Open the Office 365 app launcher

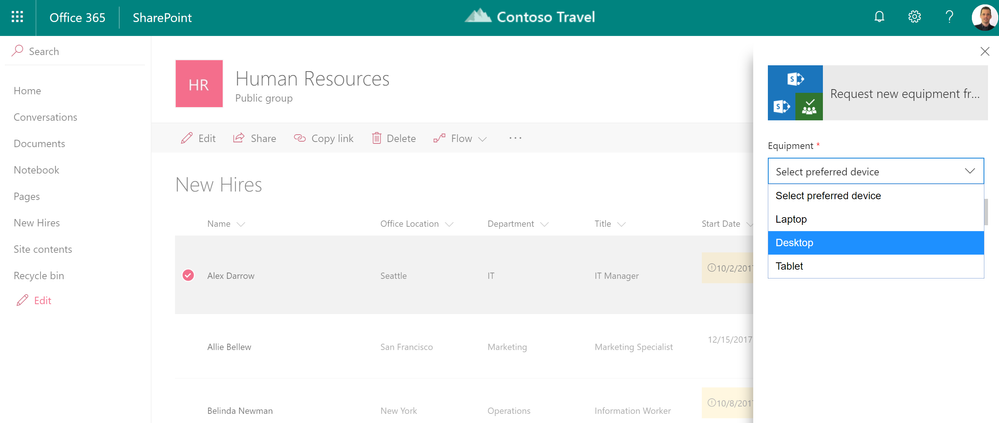tap(17, 17)
